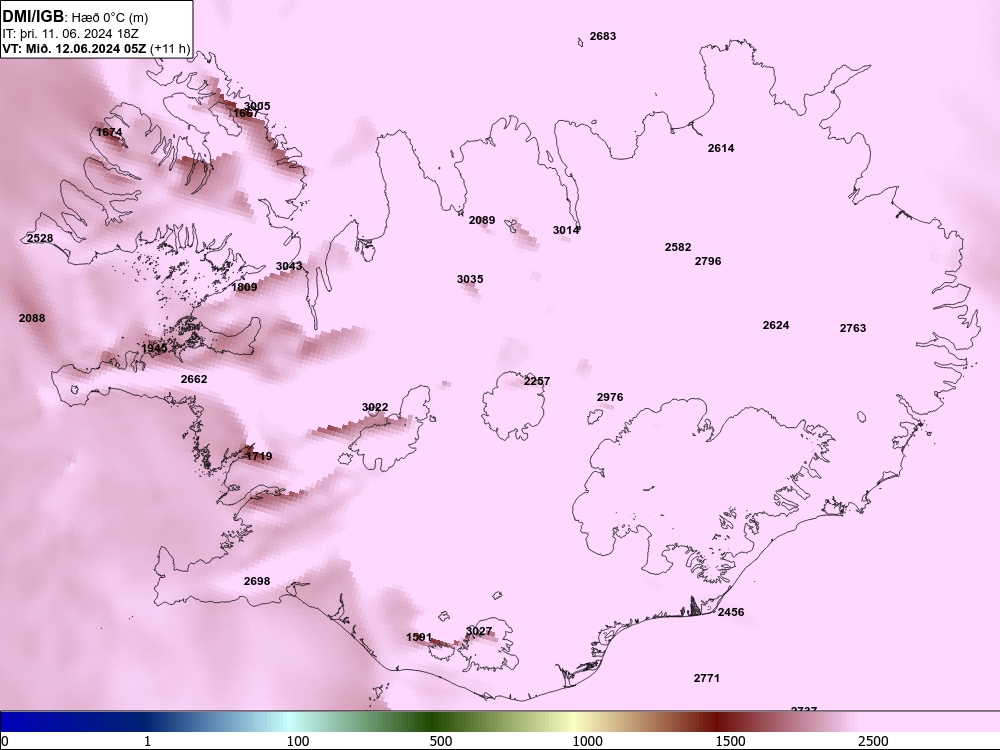Select the 2582 height value
This screenshot has height=750, width=1000.
tap(678, 247)
